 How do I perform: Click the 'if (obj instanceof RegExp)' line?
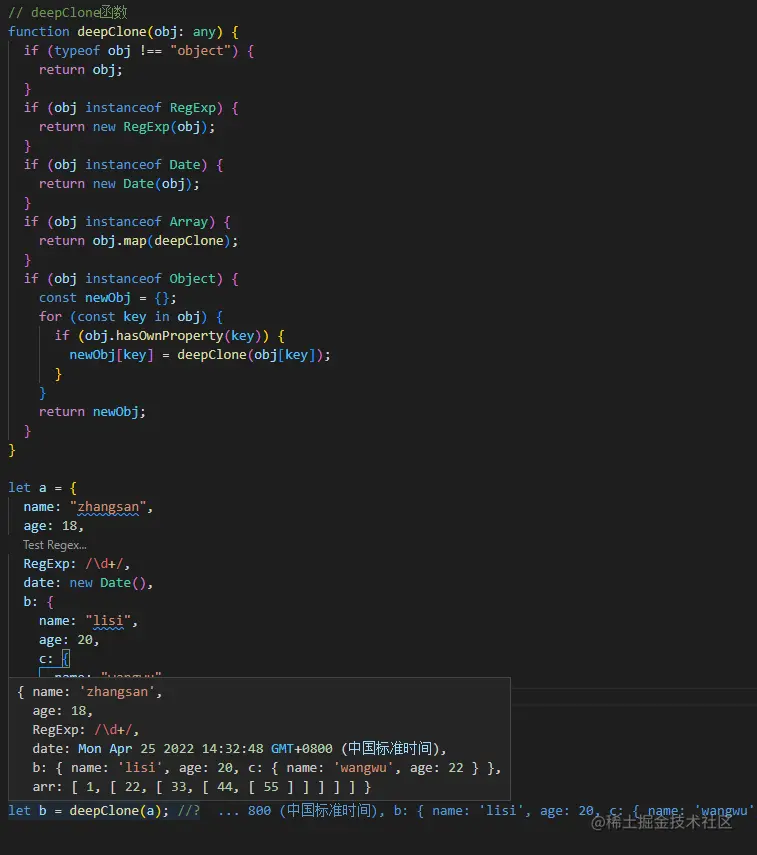click(131, 108)
